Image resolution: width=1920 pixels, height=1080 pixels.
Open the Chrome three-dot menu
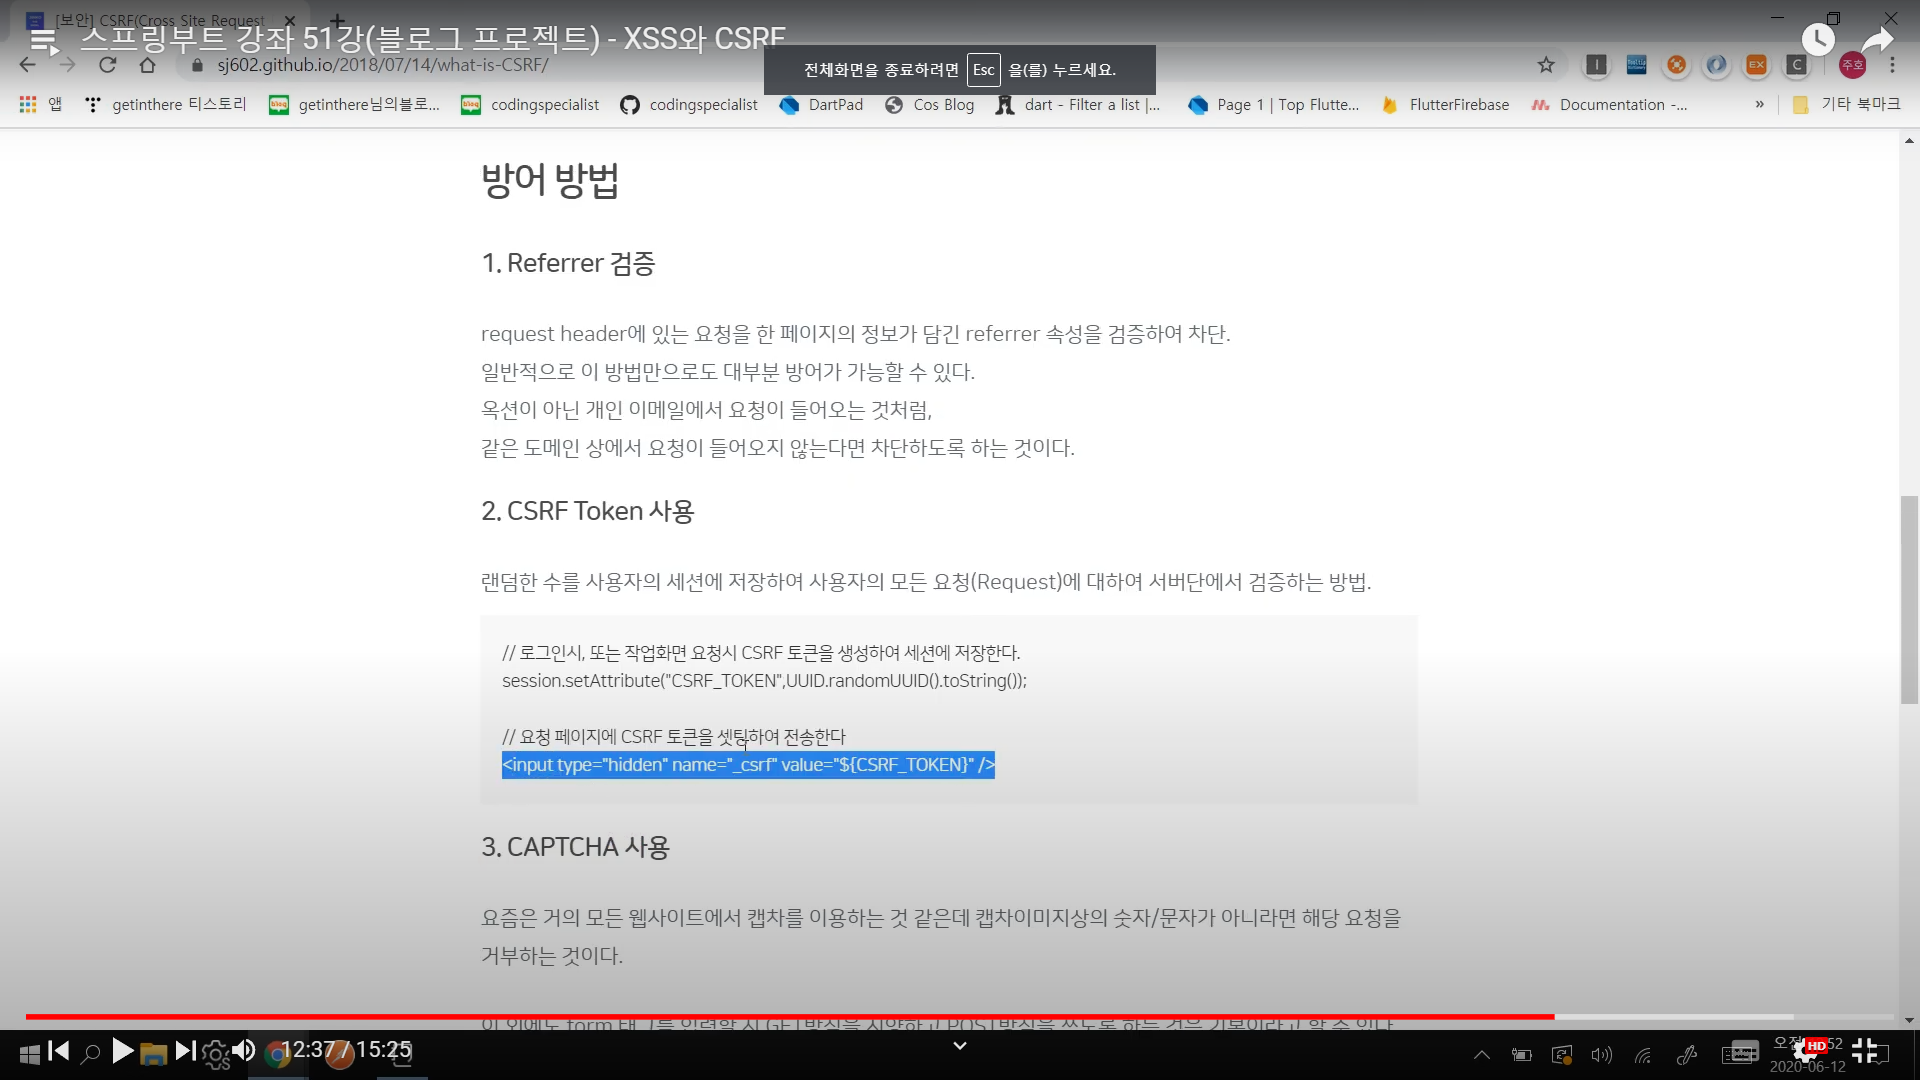(1892, 65)
